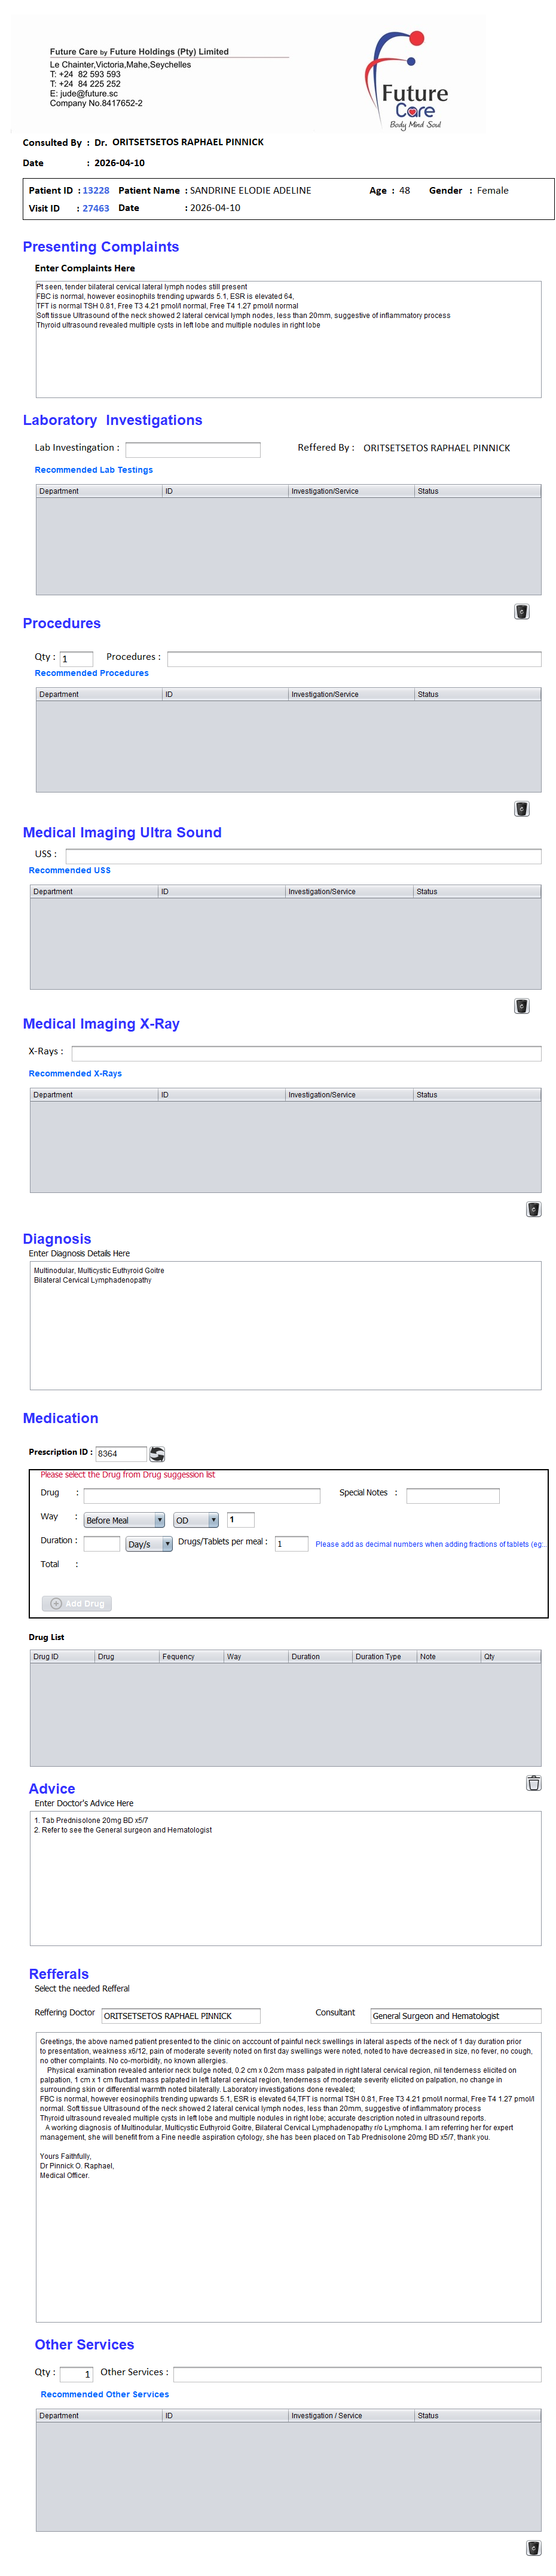Click the Consultant field in Referrals
The image size is (556, 2576).
pos(455,2015)
